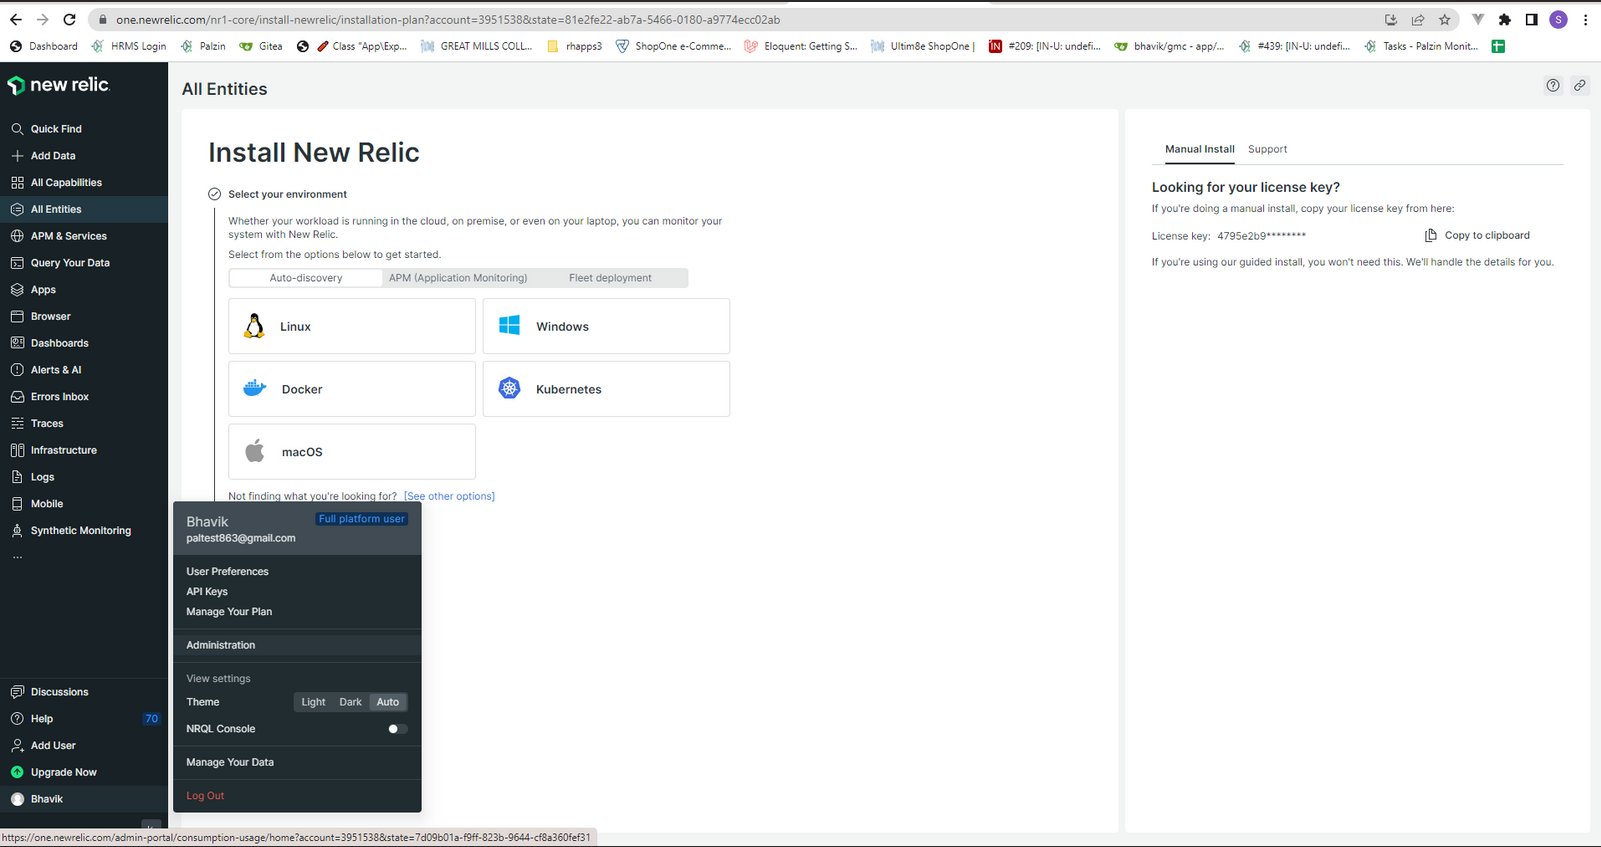Copy permalink using link icon top right
This screenshot has width=1601, height=847.
(x=1580, y=86)
